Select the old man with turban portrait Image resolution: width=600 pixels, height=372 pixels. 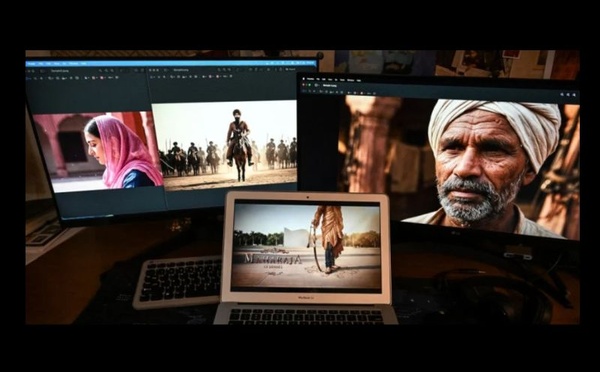[459, 168]
